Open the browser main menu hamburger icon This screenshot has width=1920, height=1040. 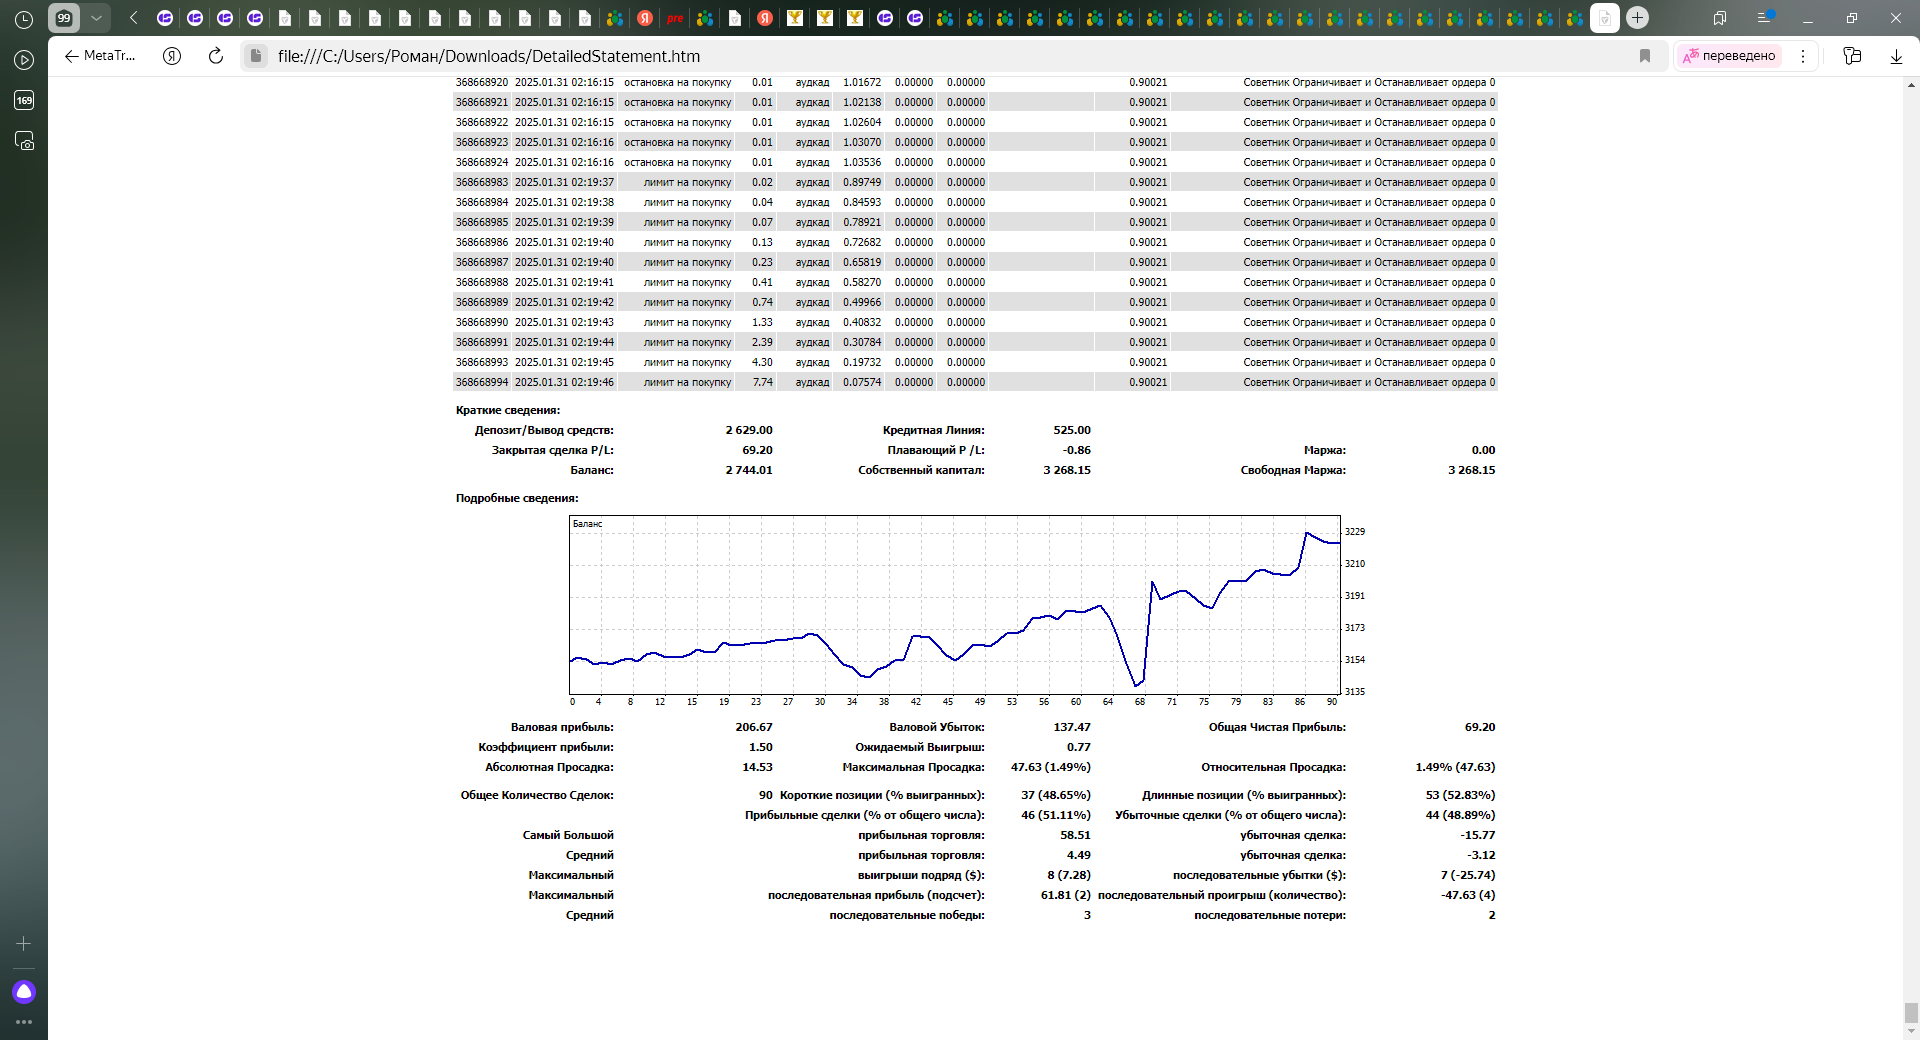pos(1765,18)
